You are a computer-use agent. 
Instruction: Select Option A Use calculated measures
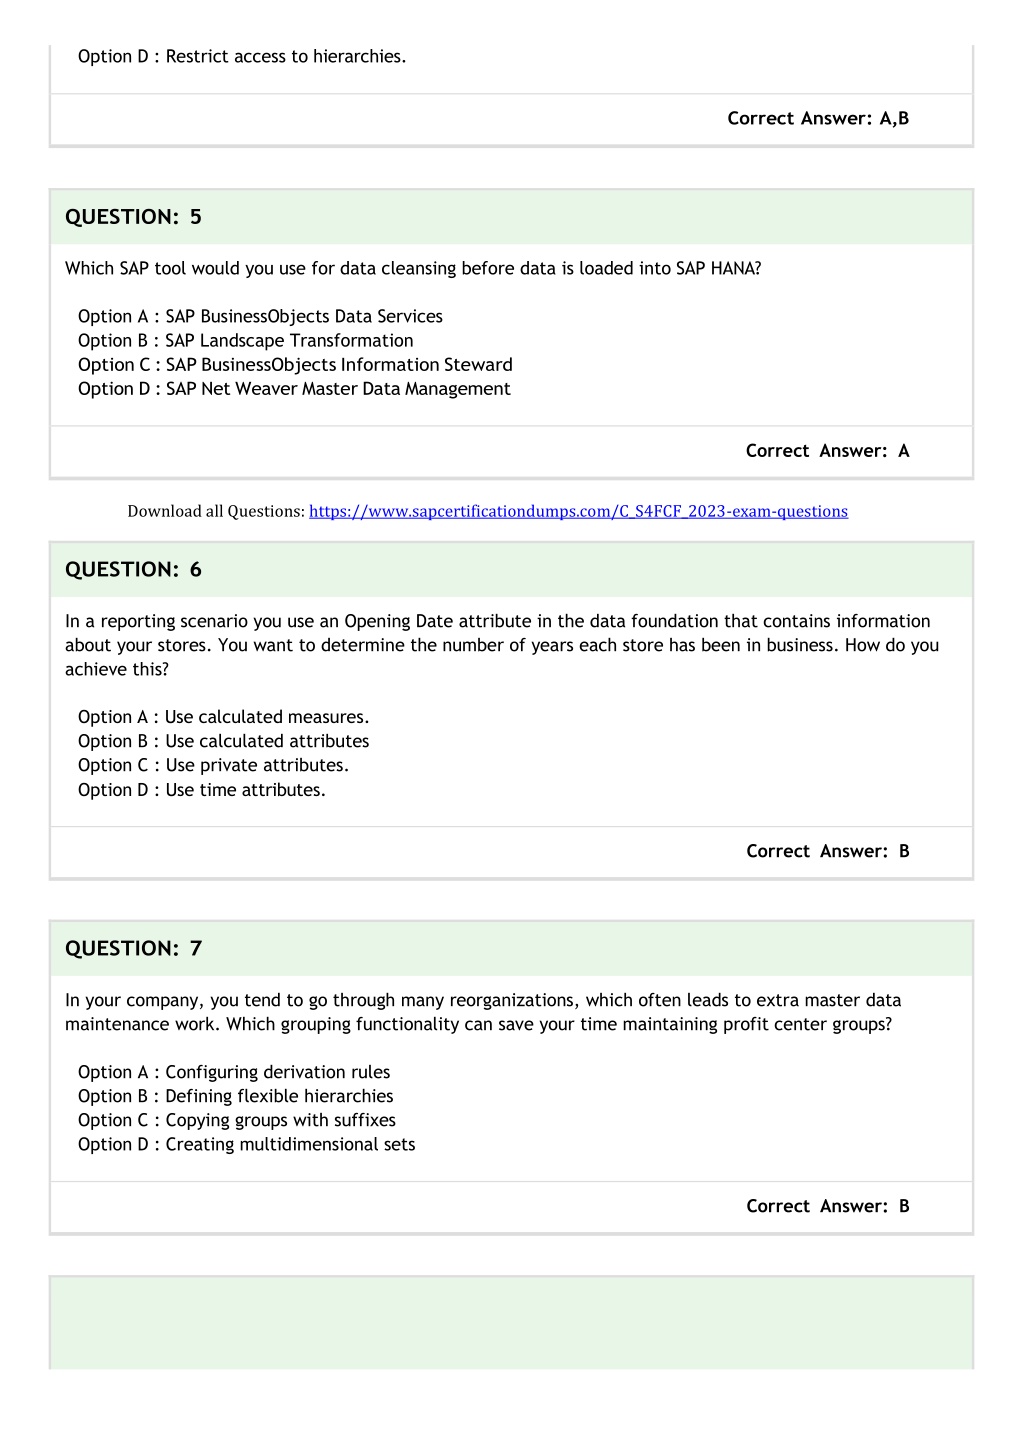[224, 717]
